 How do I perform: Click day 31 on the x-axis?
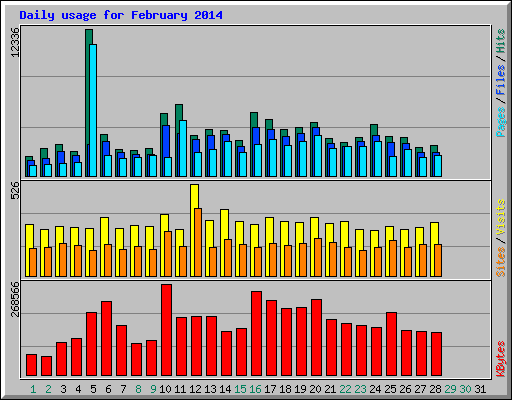pyautogui.click(x=480, y=389)
